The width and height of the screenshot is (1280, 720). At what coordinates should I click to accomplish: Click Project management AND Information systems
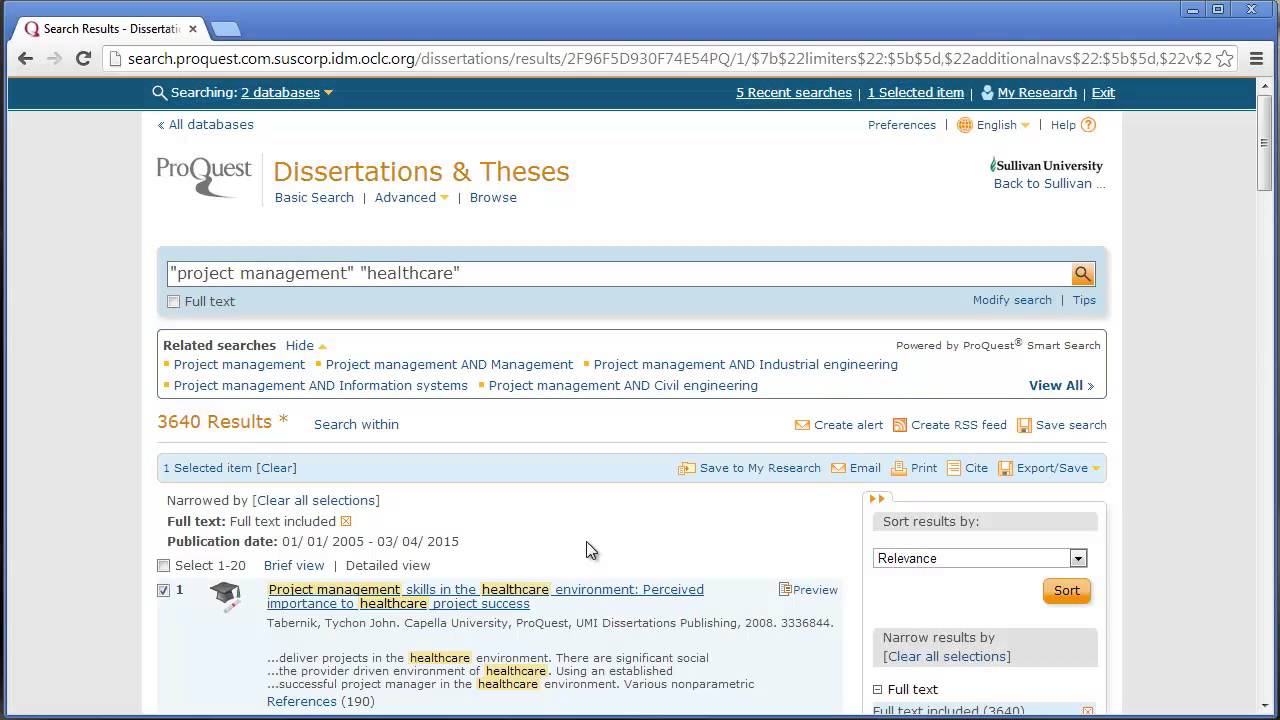(x=320, y=385)
